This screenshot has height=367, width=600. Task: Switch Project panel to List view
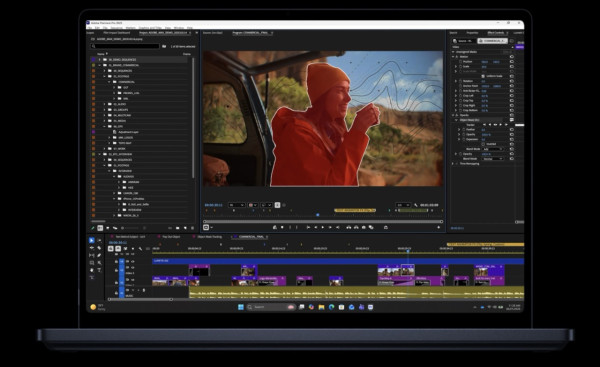click(x=100, y=228)
